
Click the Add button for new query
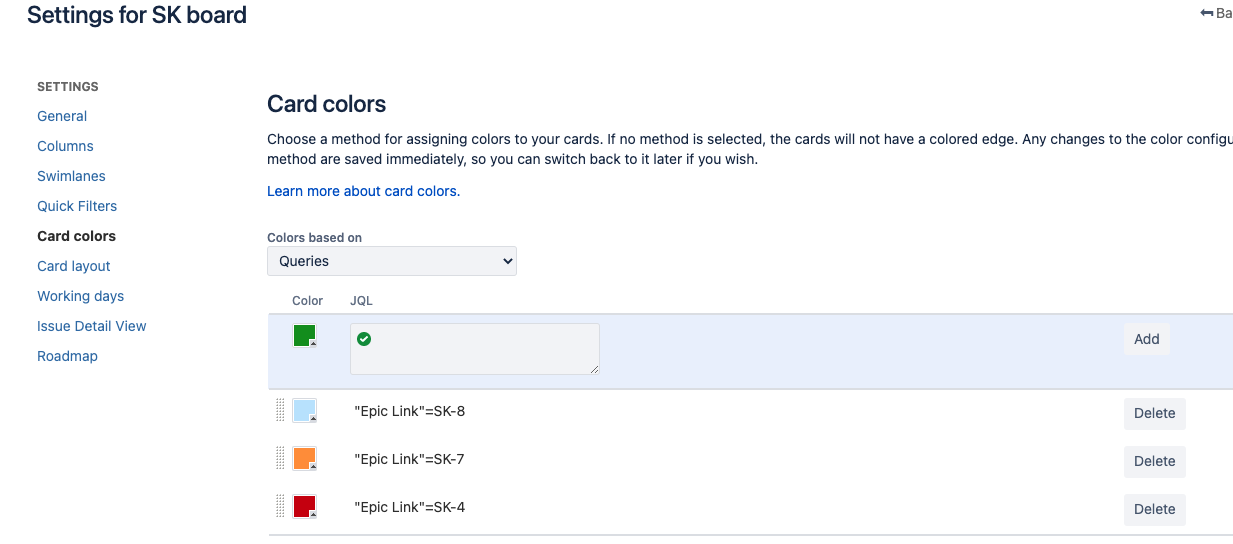1146,339
